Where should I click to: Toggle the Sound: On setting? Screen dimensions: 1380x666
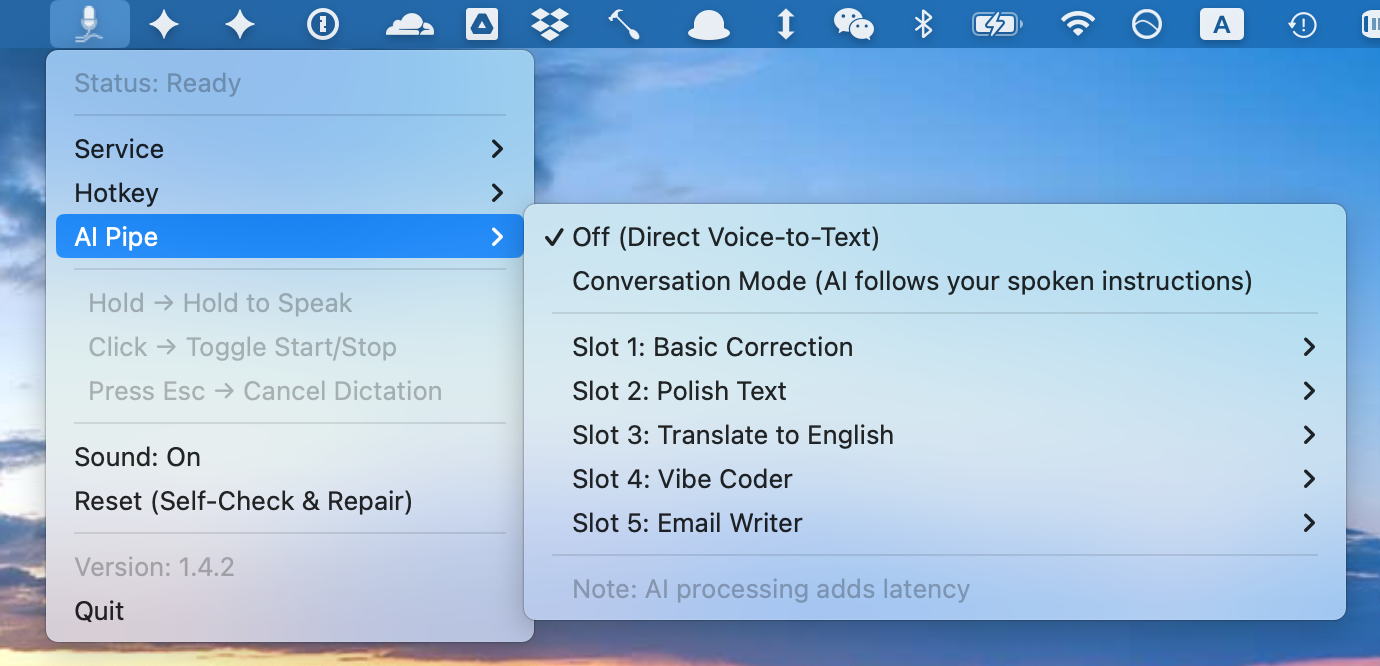pyautogui.click(x=138, y=457)
